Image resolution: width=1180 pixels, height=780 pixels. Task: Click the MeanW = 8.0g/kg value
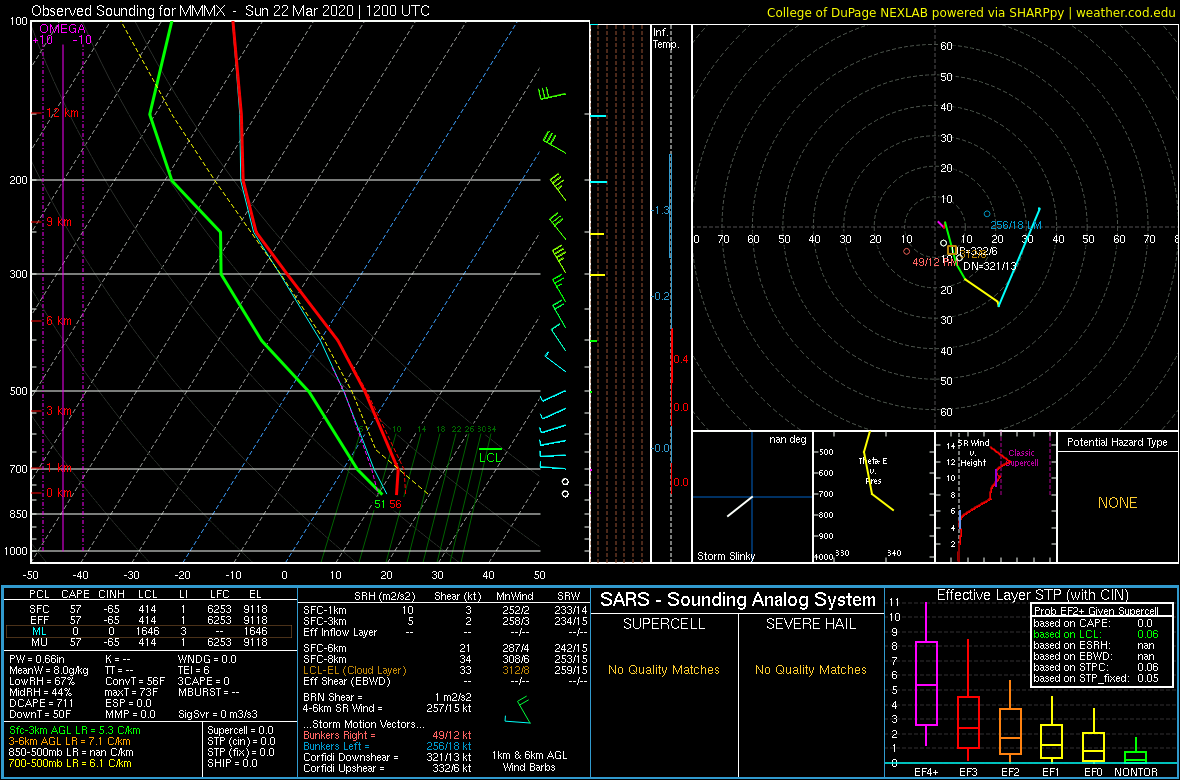click(x=50, y=670)
